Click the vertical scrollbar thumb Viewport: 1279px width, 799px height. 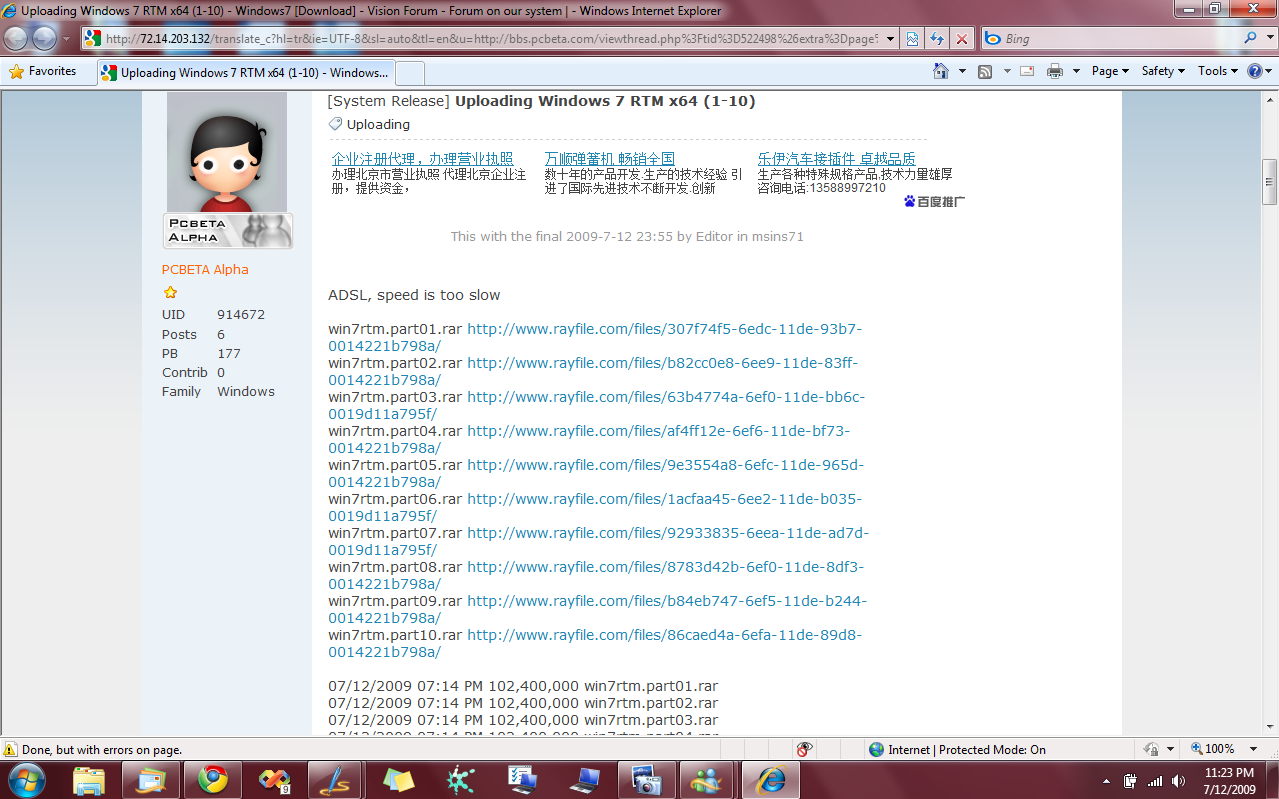[x=1270, y=181]
